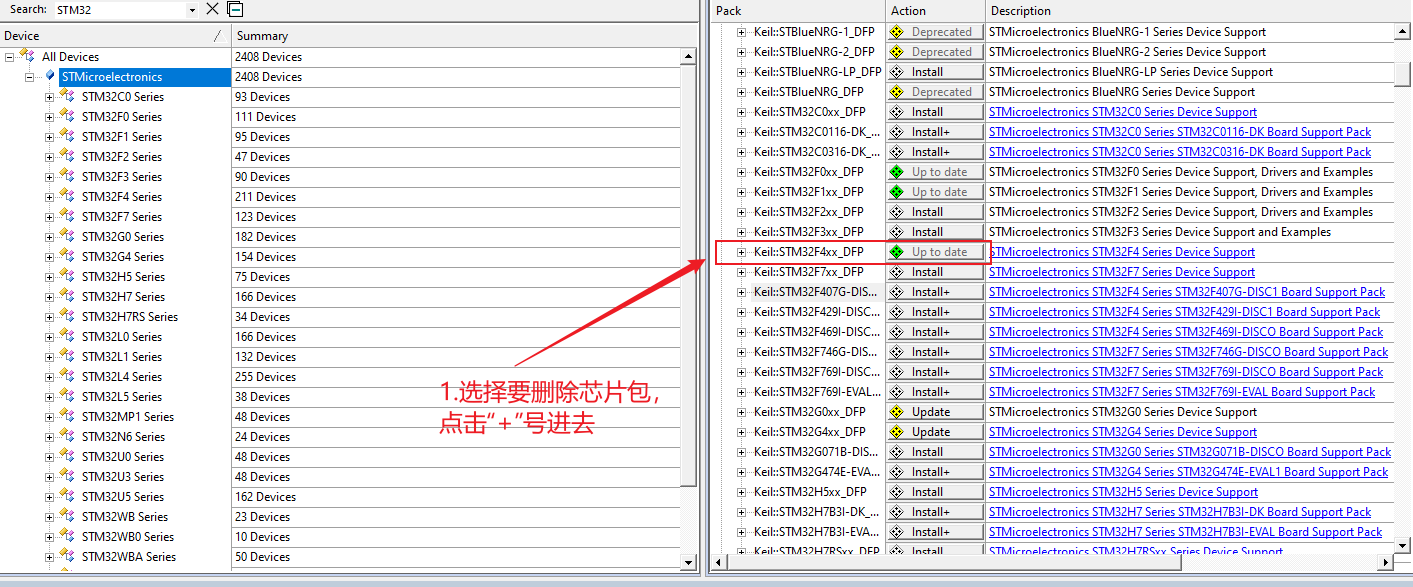Install the Keil::STM32F2xx_DFP pack
Viewport: 1413px width, 587px height.
(x=935, y=212)
